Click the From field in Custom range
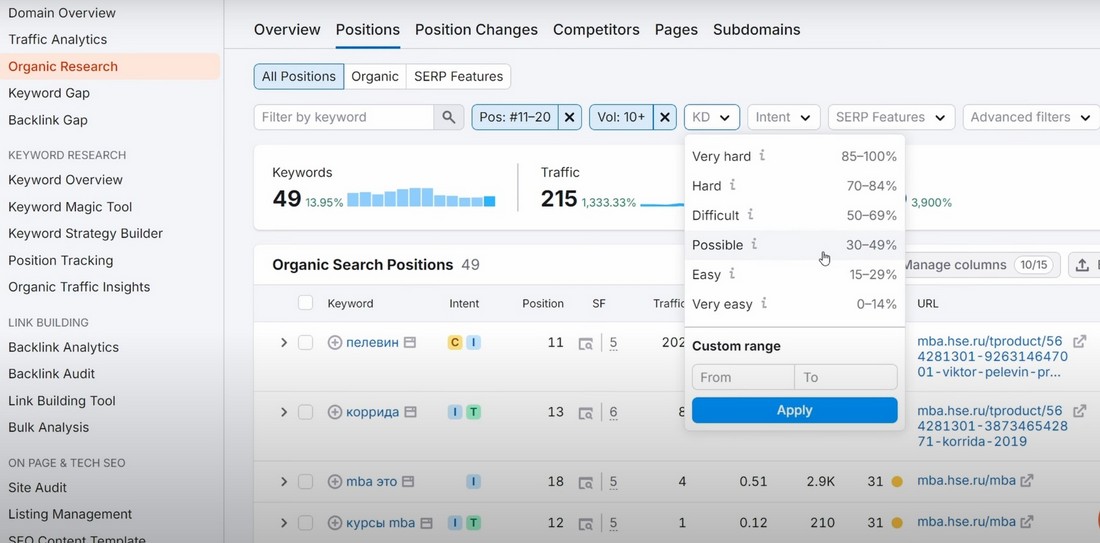Screen dimensions: 1100x543 click(742, 377)
